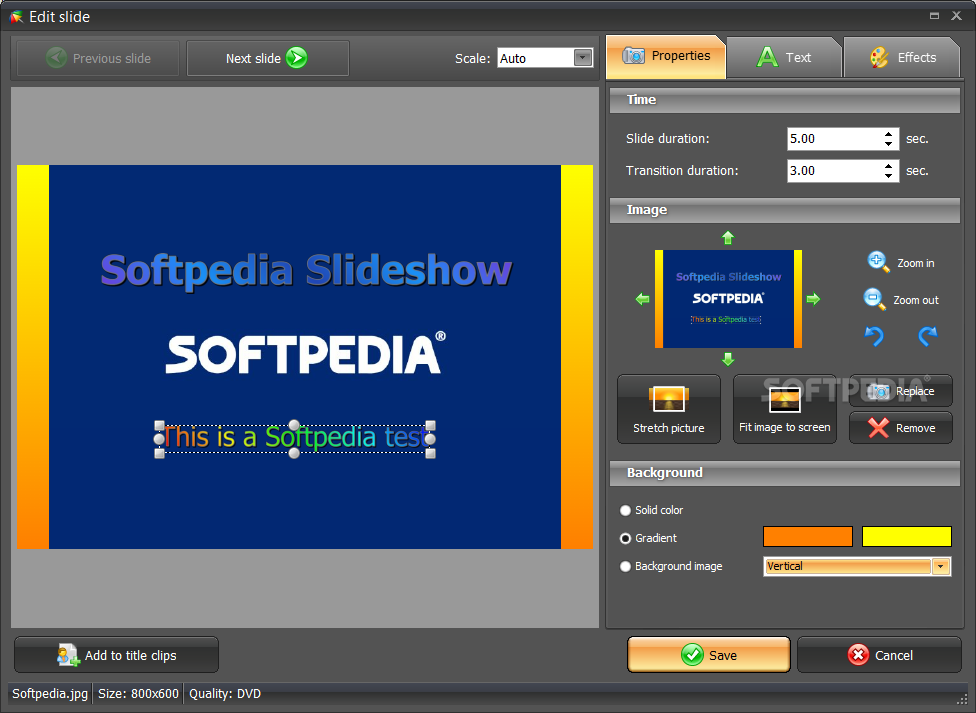
Task: Open the Text tab
Action: tap(784, 58)
